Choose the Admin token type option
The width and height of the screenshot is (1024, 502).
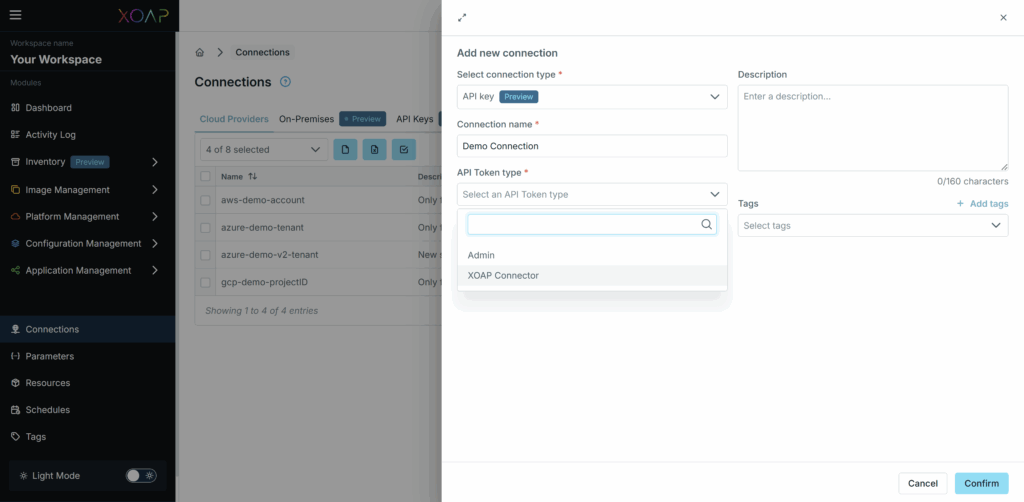(x=592, y=255)
